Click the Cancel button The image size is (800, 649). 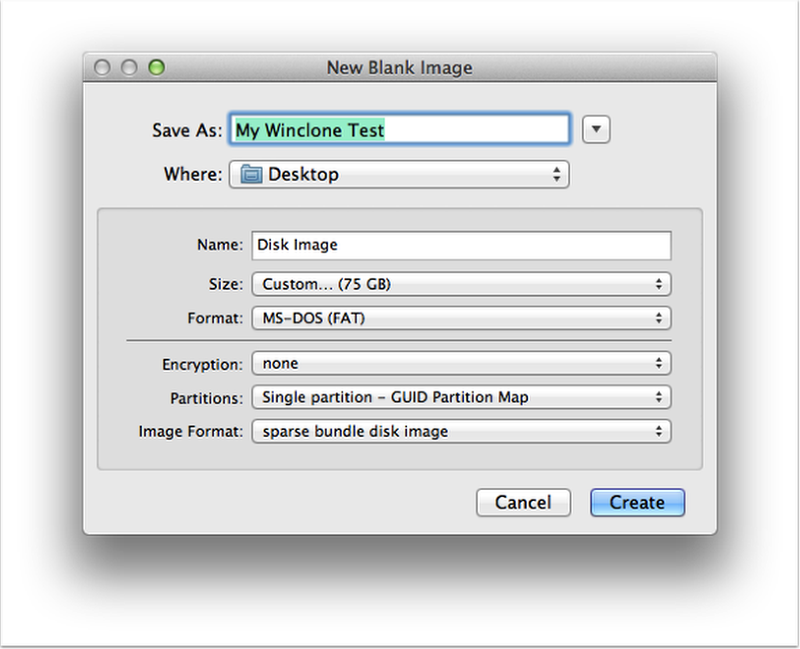click(523, 502)
